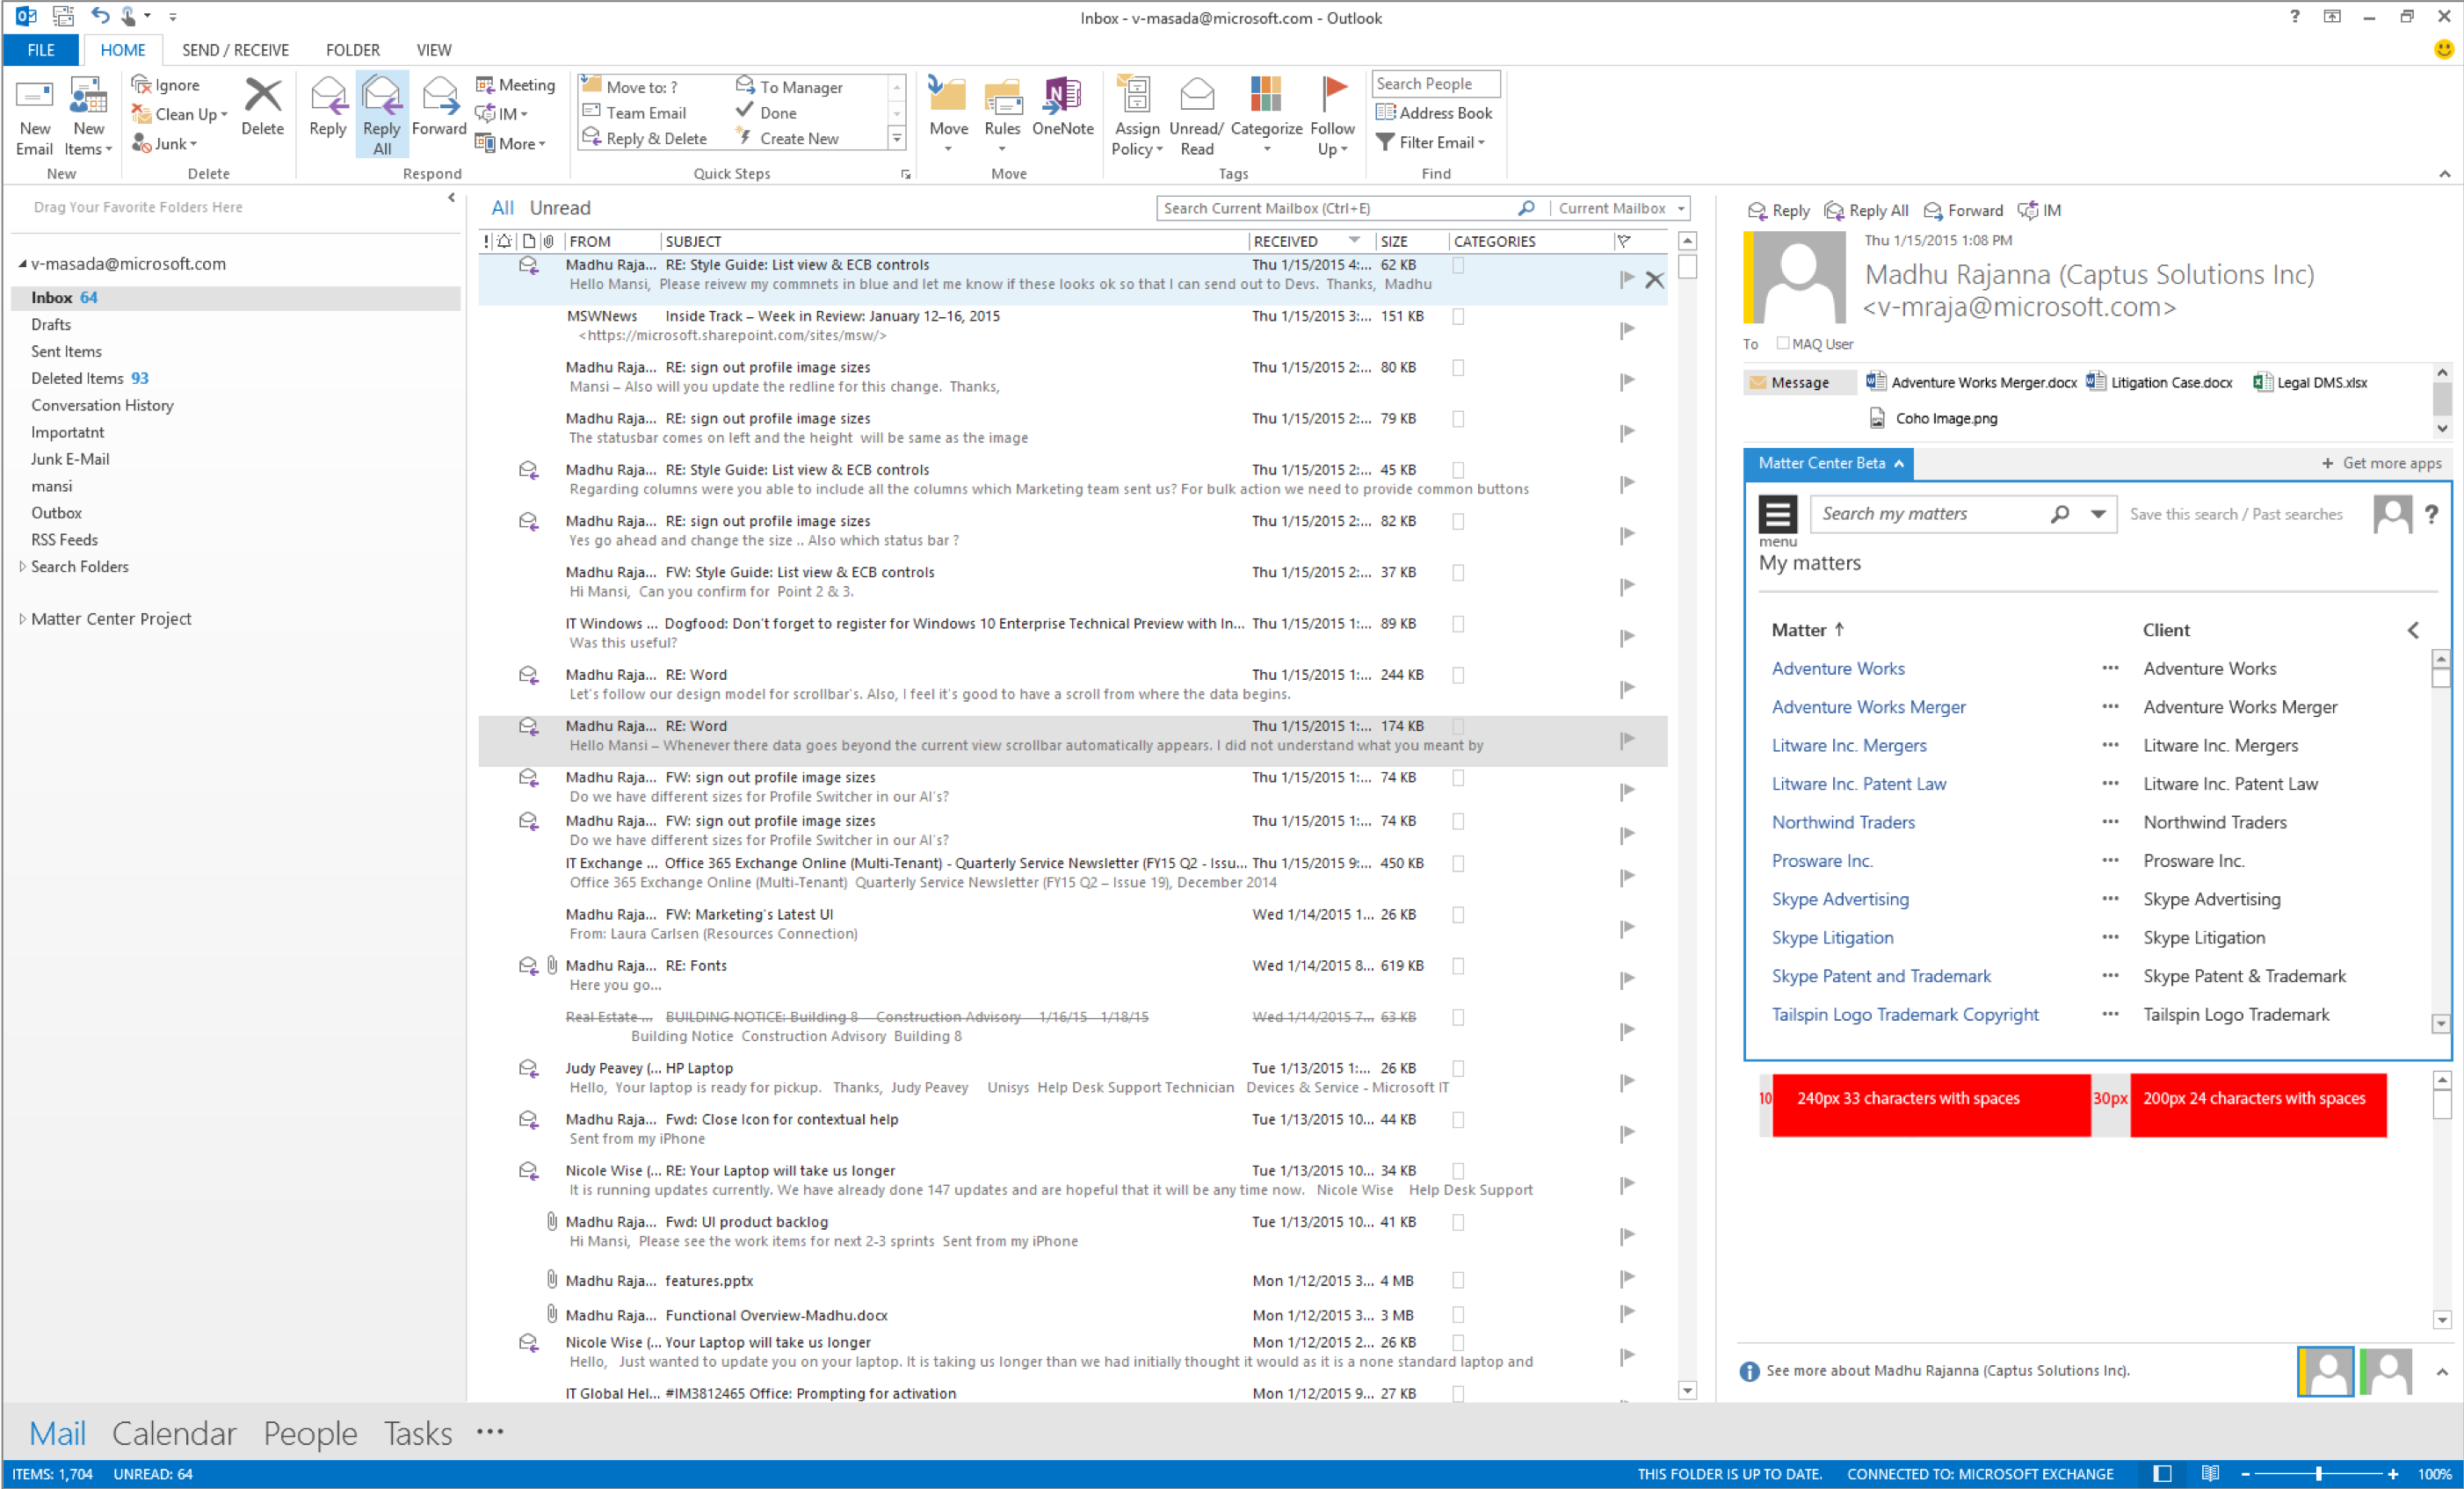
Task: Expand the Search Folders tree node
Action: (22, 566)
